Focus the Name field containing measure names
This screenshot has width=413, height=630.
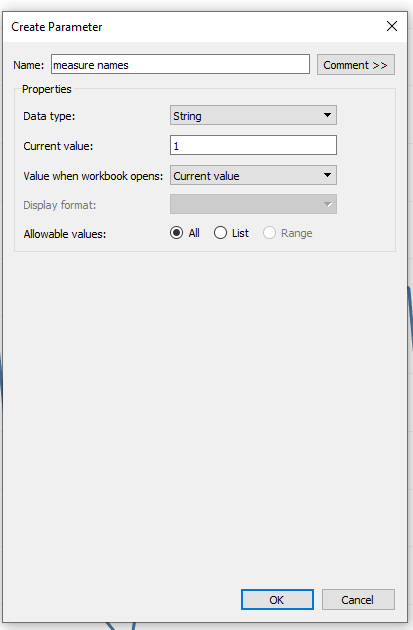pyautogui.click(x=180, y=64)
